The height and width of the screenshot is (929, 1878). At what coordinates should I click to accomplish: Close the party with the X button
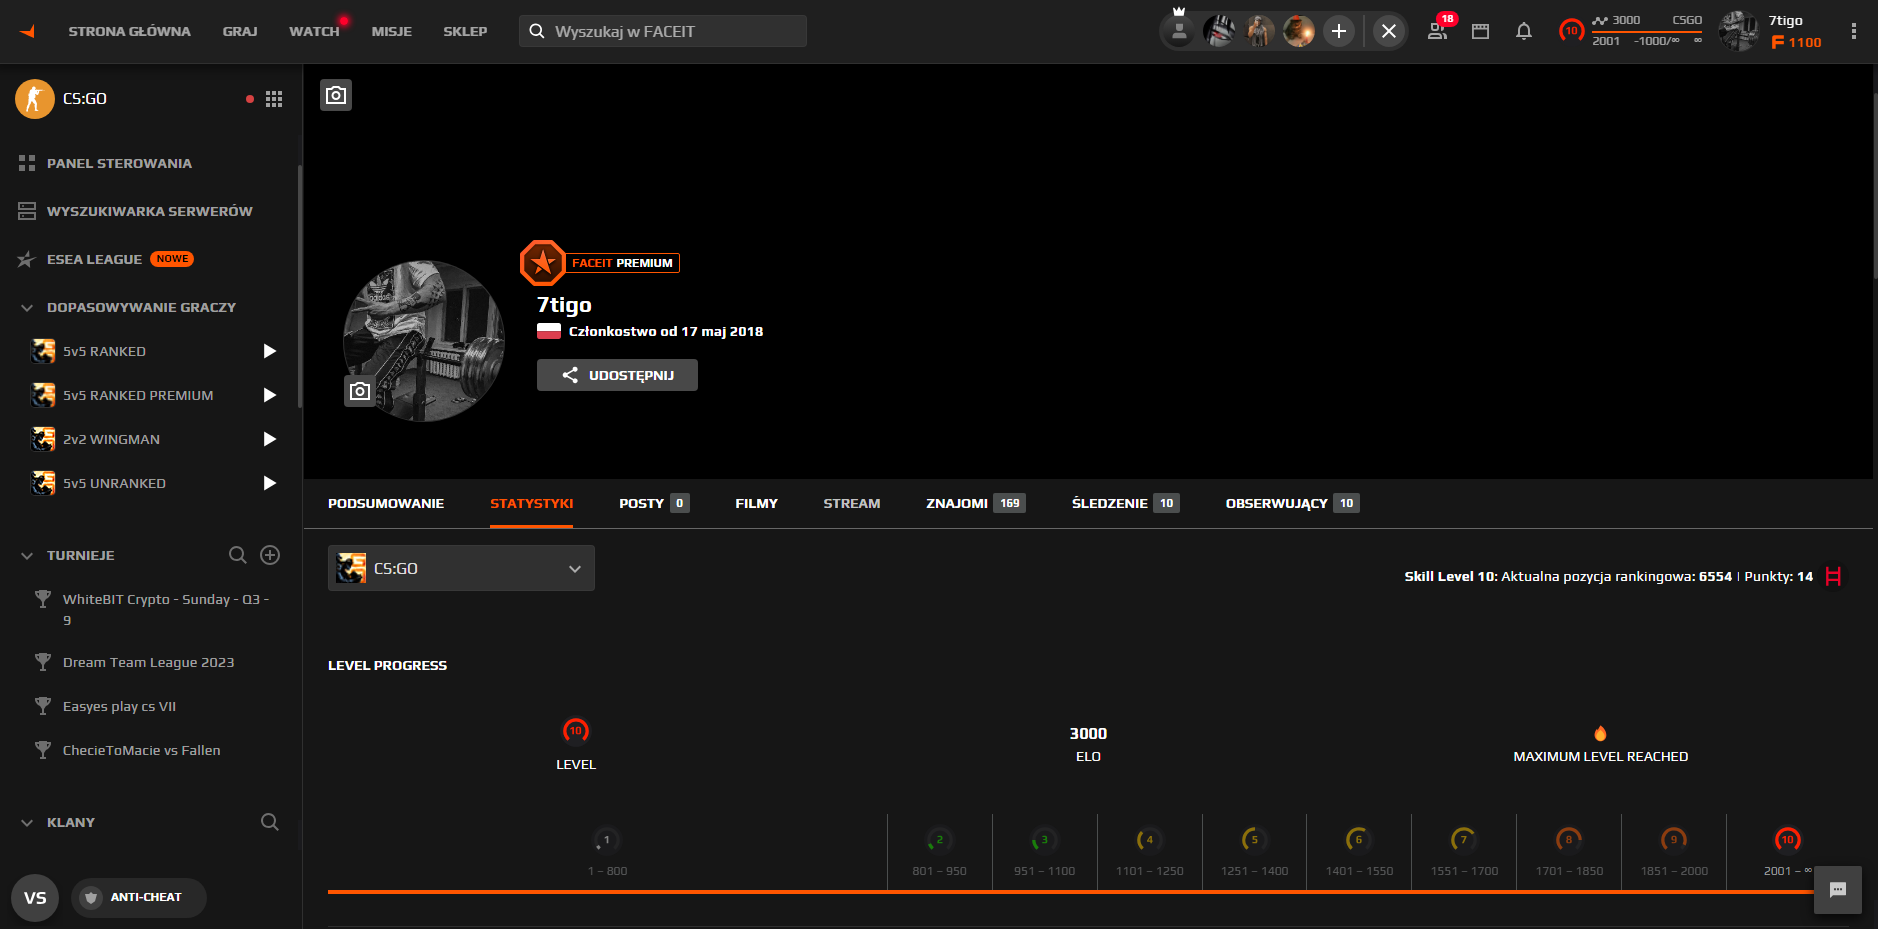pos(1389,31)
